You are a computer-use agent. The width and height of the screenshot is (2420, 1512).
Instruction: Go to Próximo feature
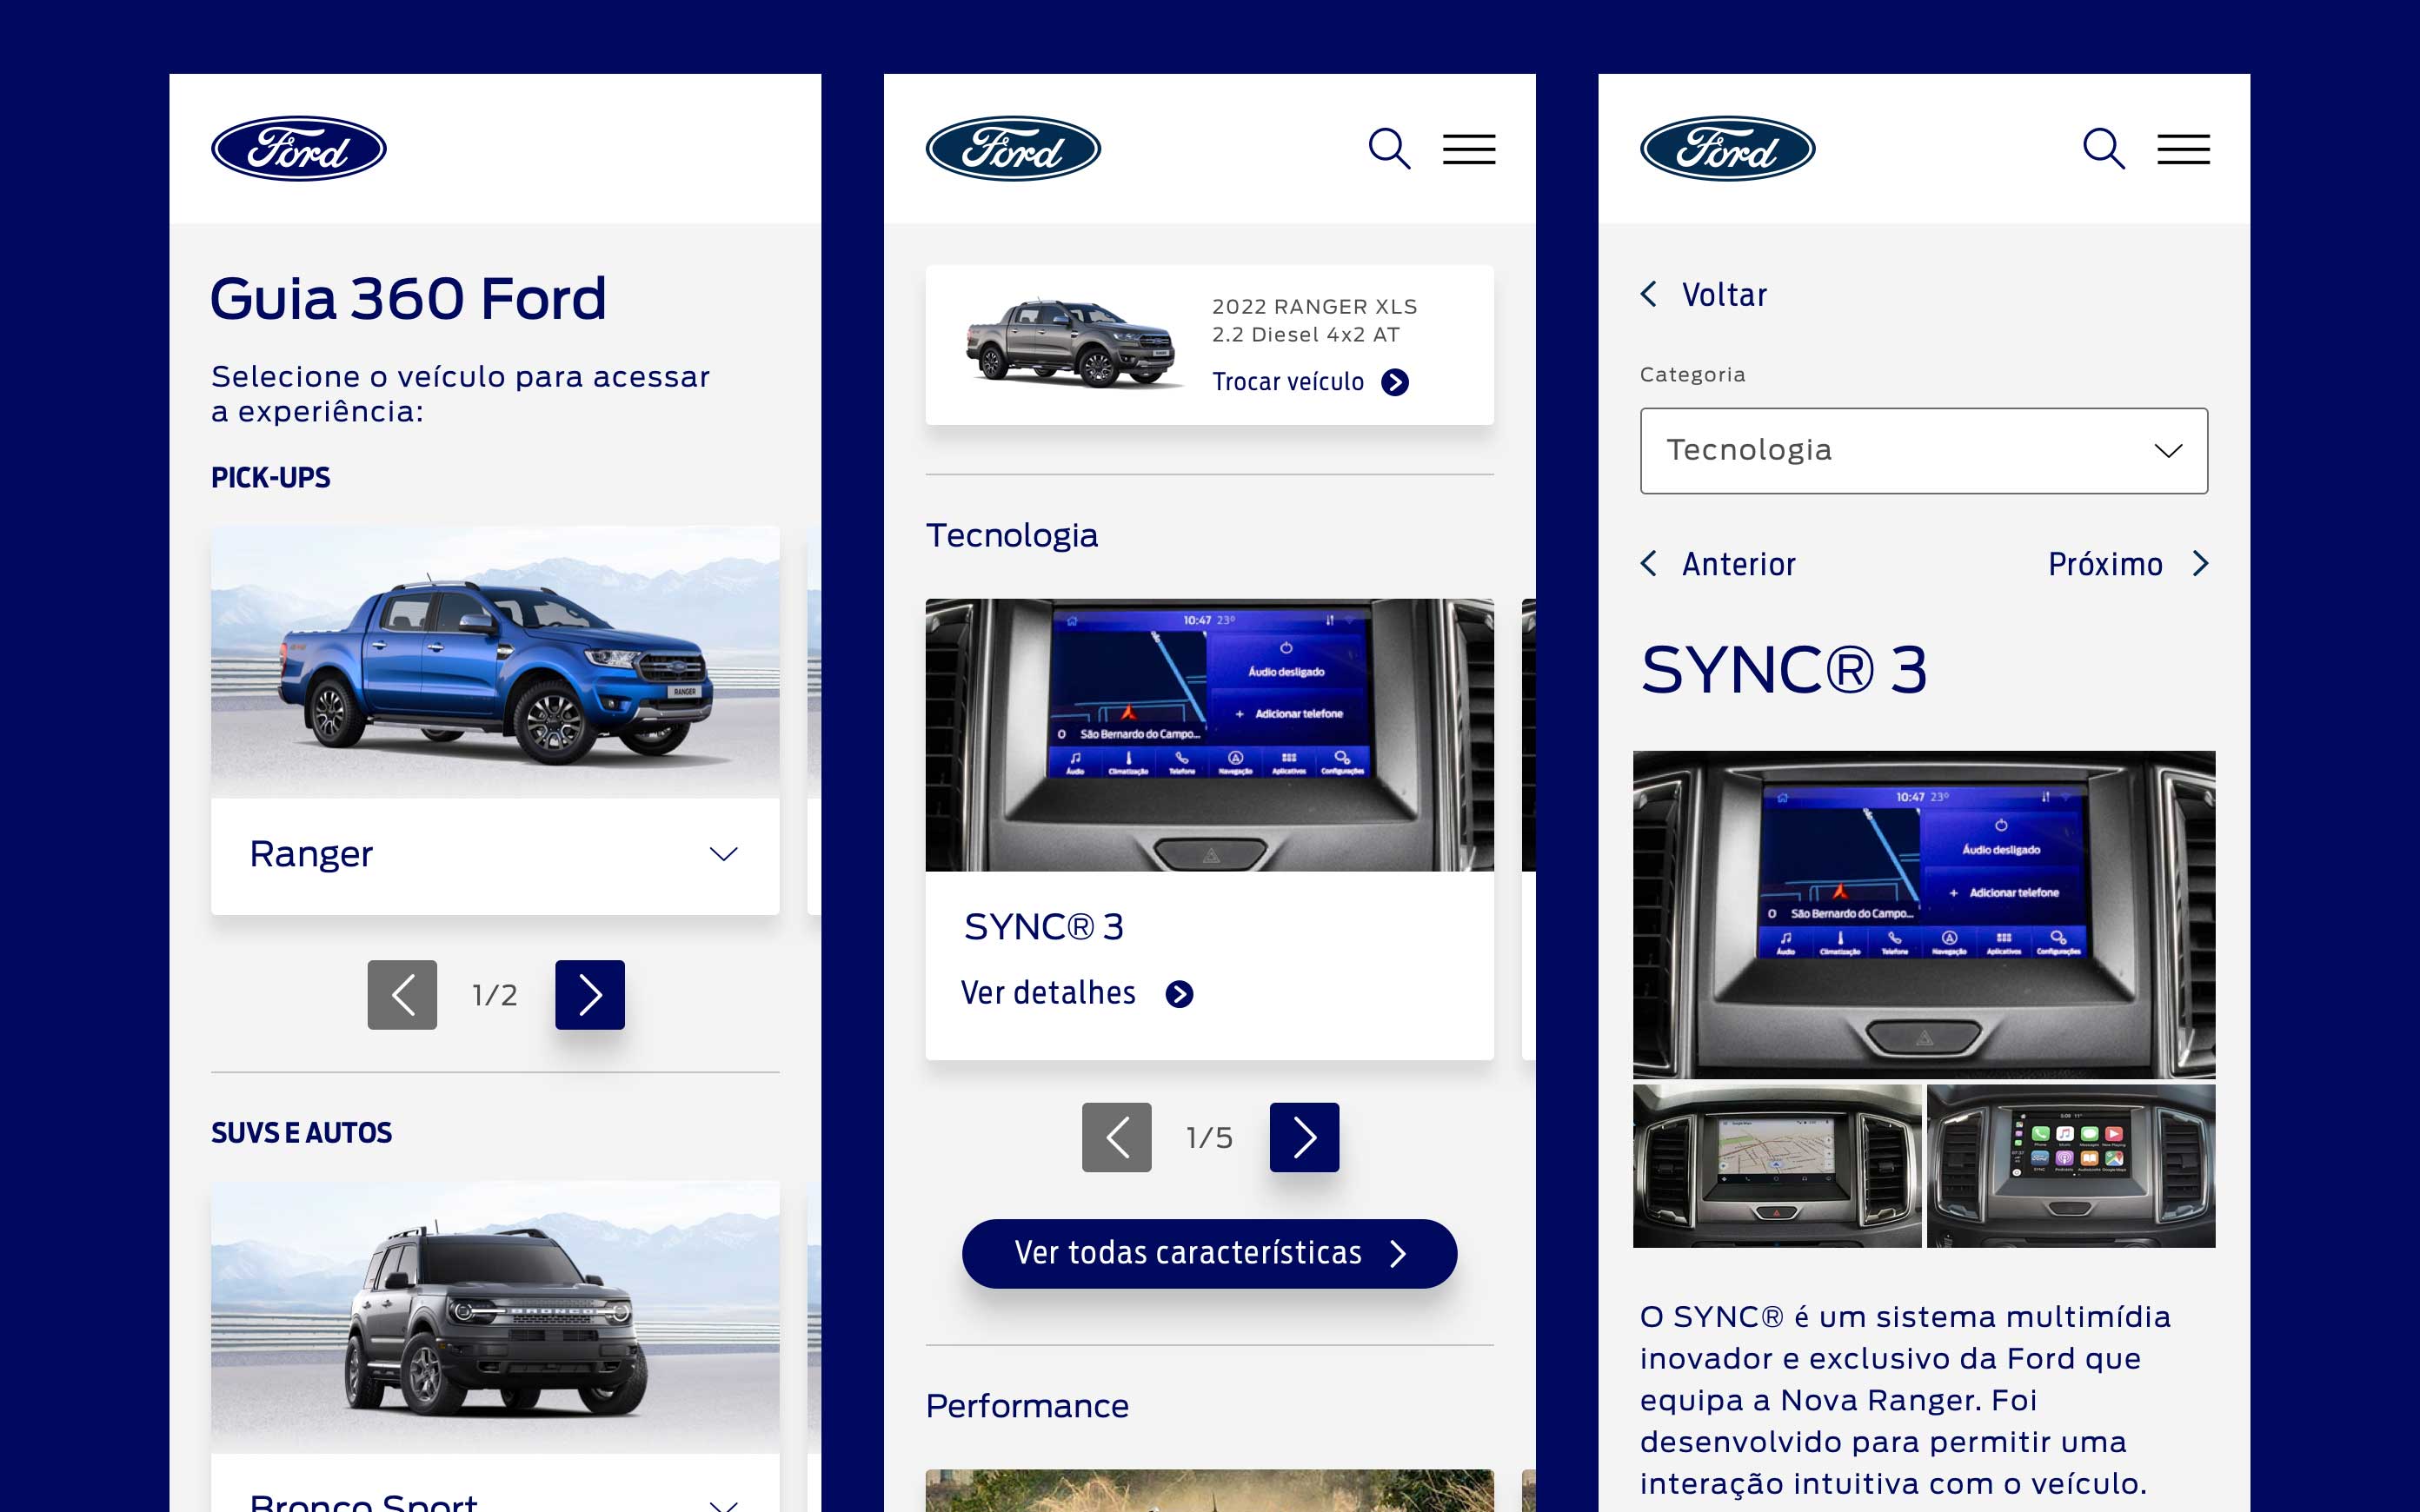(x=2105, y=565)
